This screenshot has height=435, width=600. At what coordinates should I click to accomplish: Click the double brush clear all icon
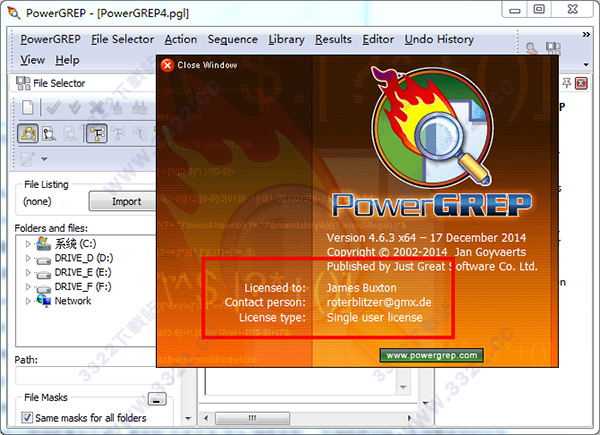pos(140,108)
